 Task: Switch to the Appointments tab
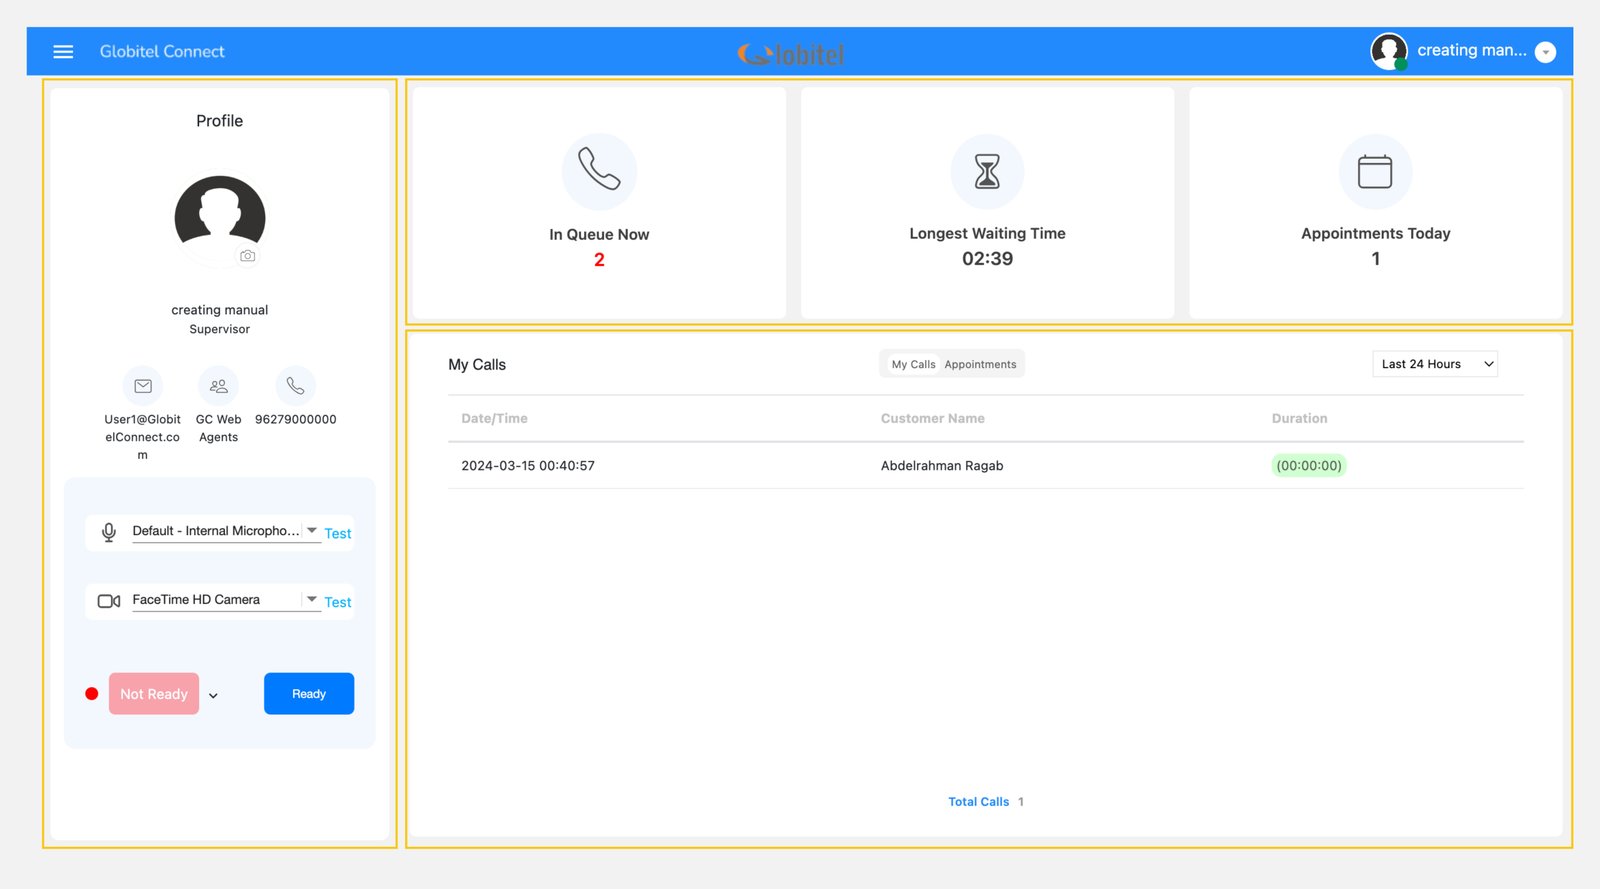click(x=980, y=365)
